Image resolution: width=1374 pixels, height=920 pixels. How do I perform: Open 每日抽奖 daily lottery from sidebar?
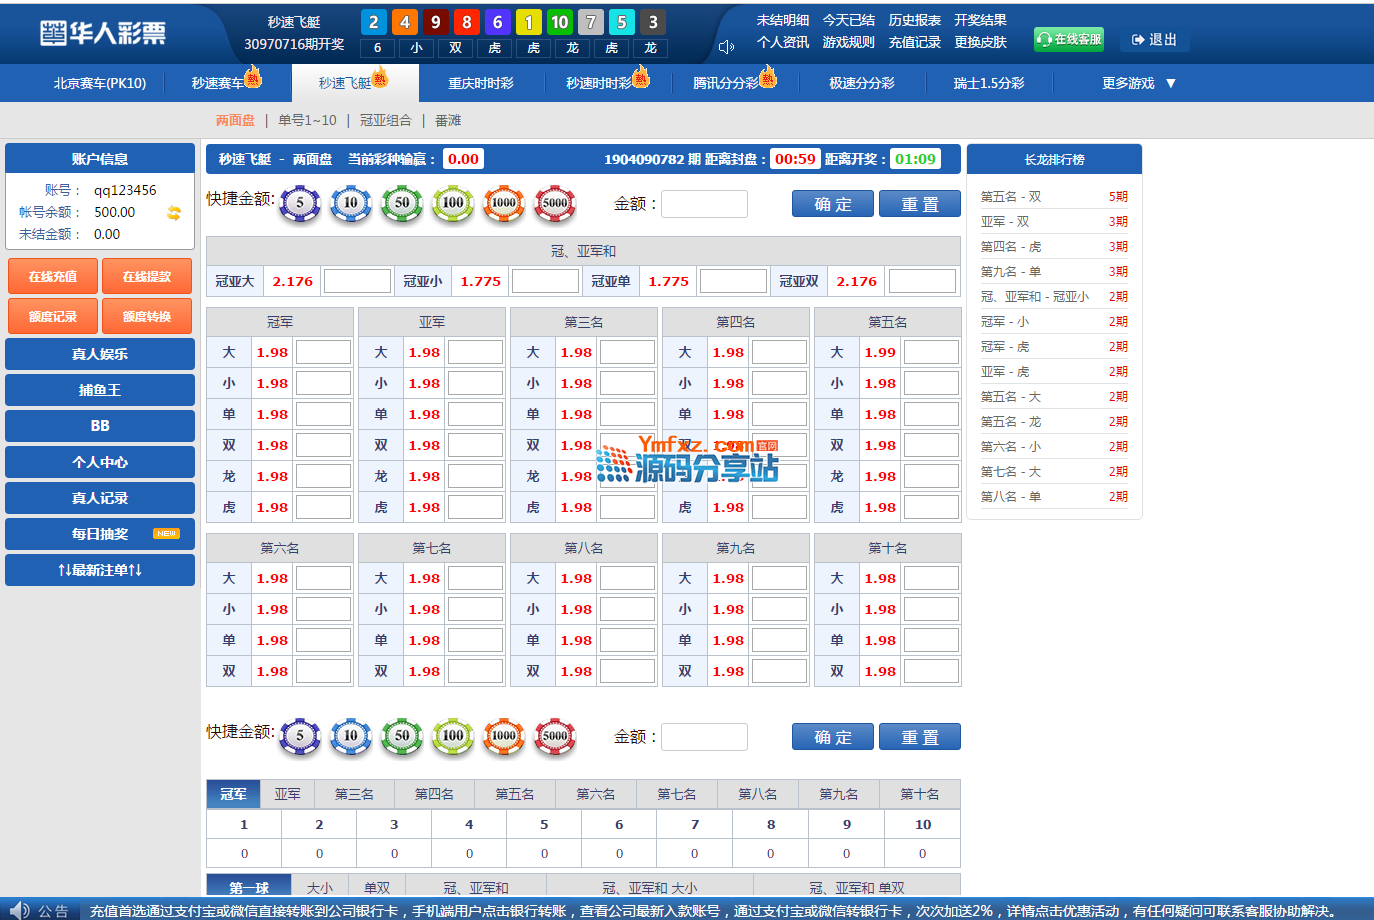(x=100, y=534)
